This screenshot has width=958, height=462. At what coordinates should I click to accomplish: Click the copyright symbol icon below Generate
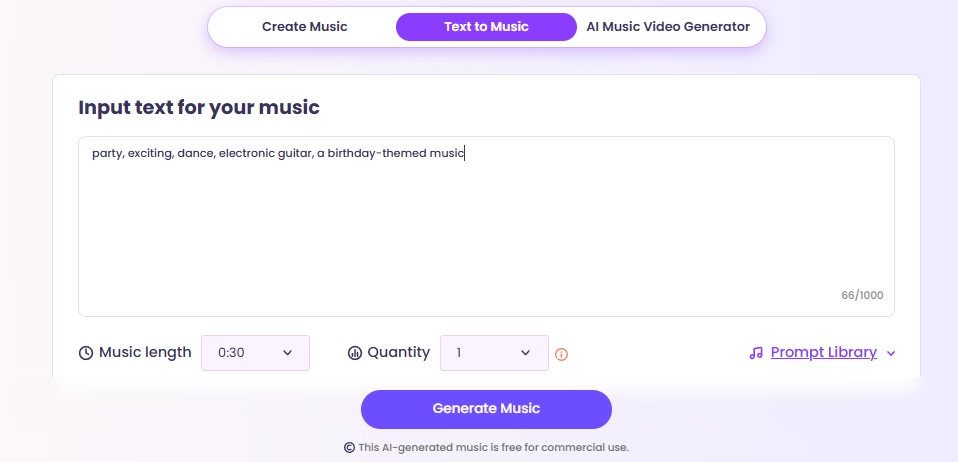[349, 448]
